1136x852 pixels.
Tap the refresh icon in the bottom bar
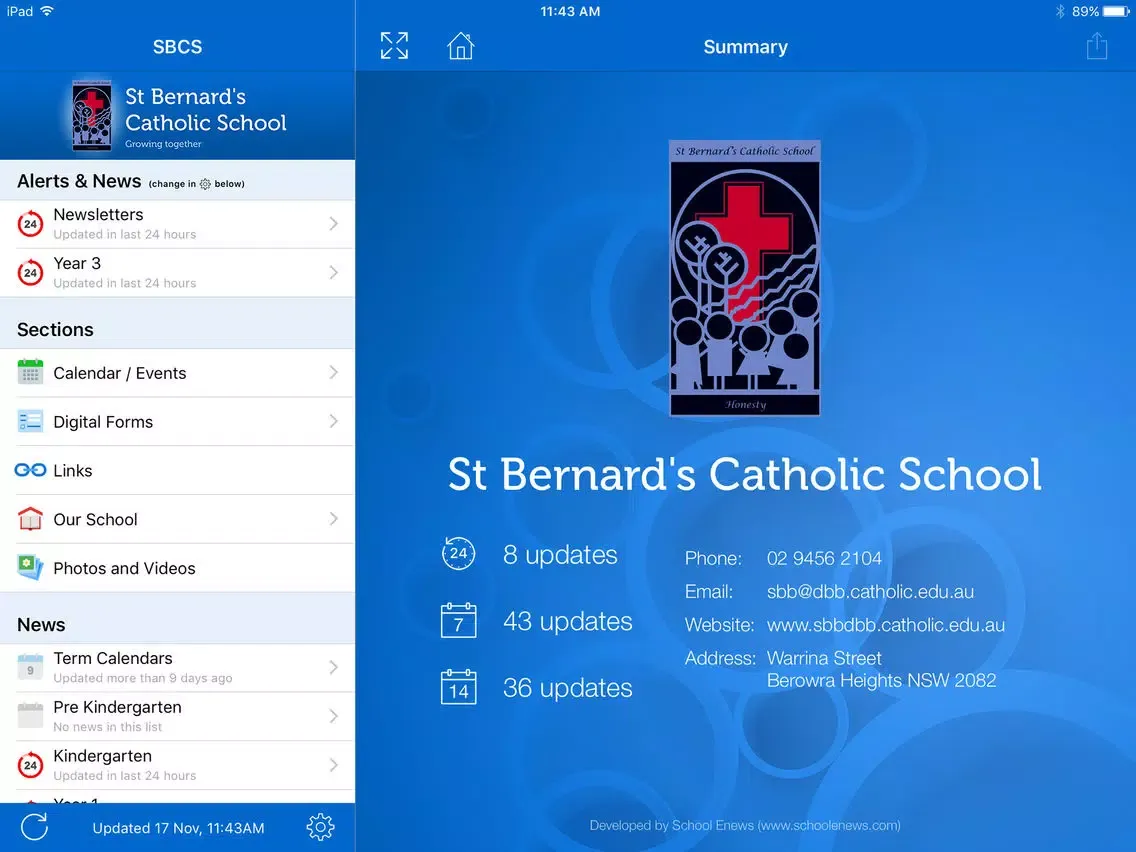34,827
